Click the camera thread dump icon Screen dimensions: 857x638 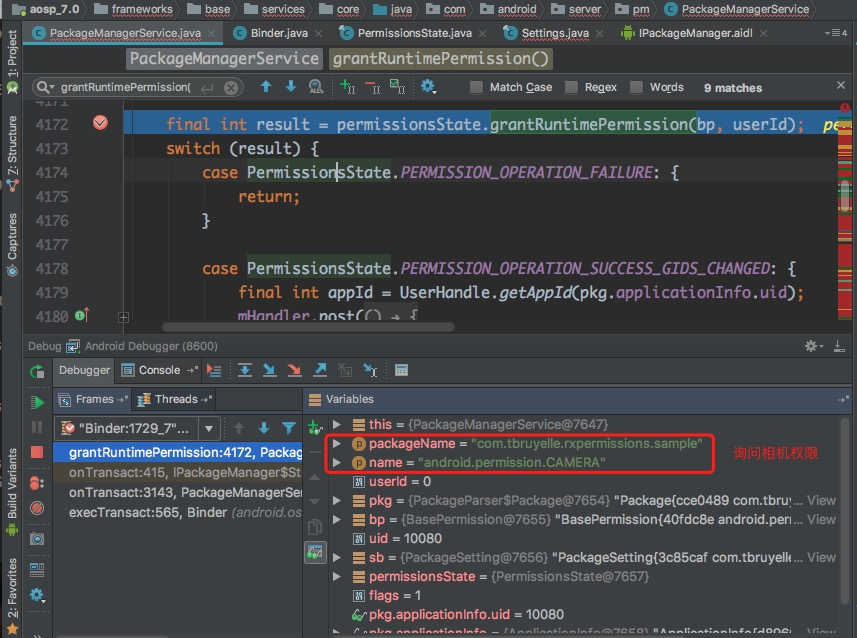point(38,538)
